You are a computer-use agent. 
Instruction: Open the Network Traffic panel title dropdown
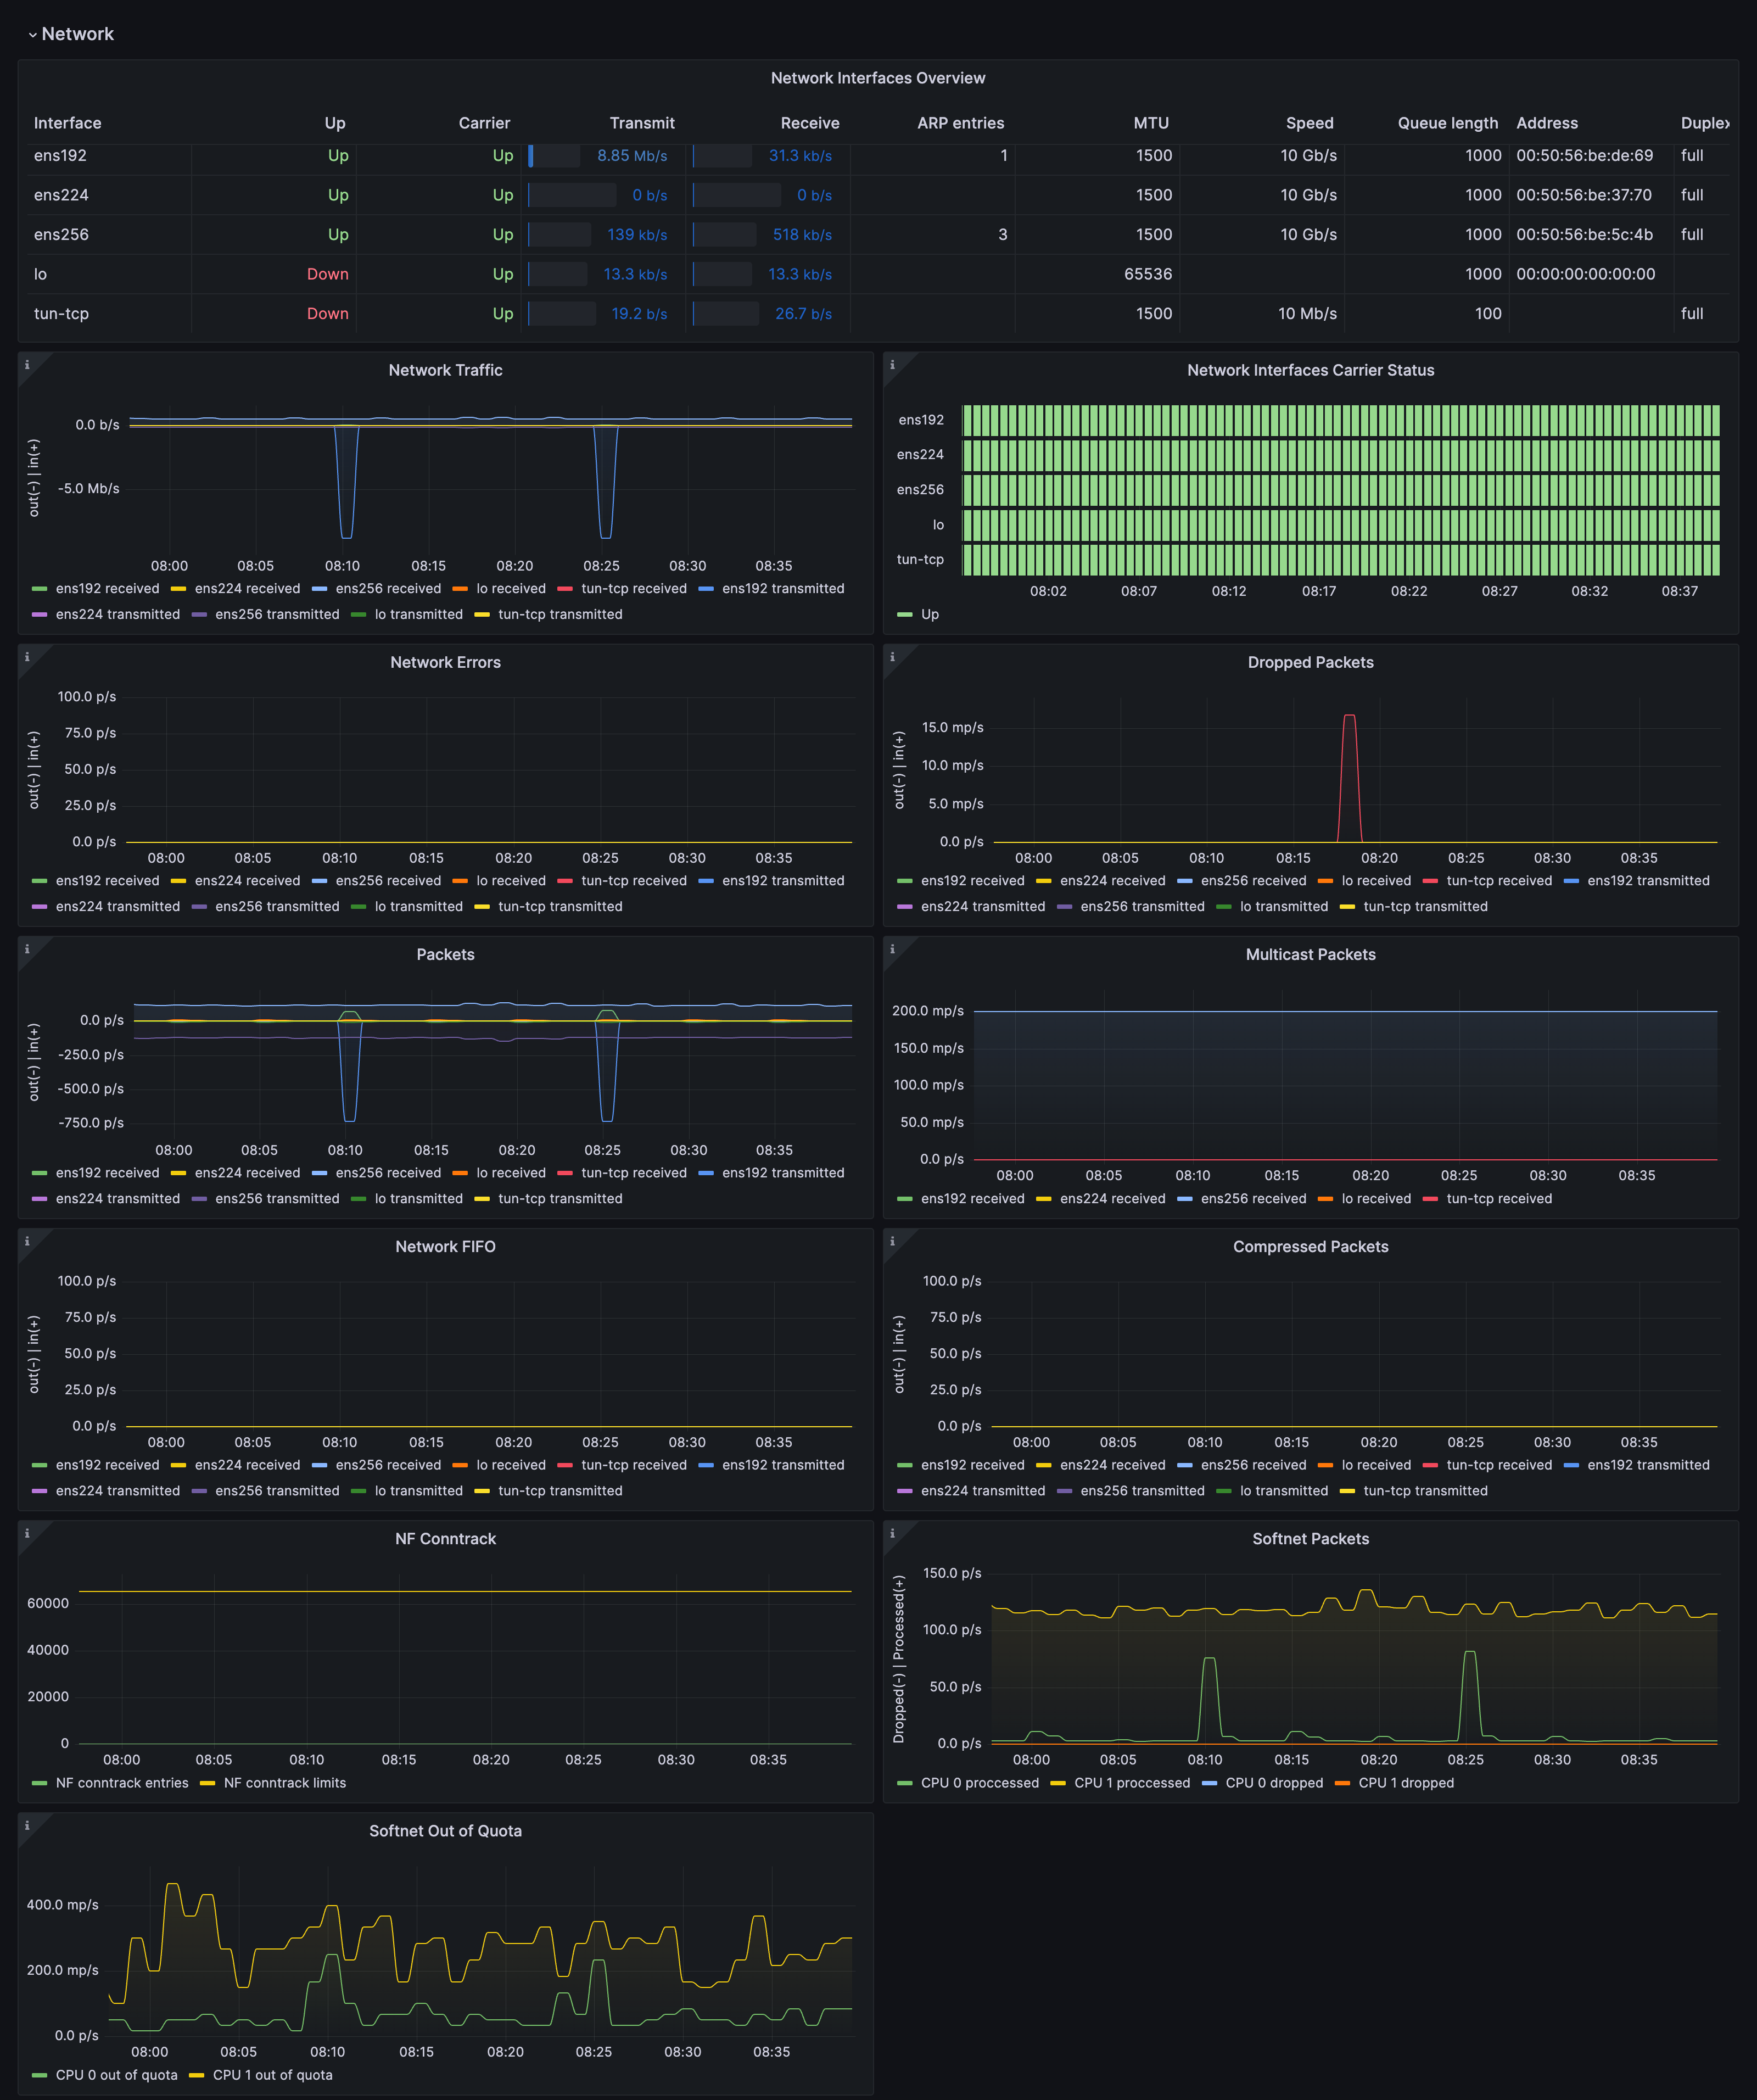[445, 370]
